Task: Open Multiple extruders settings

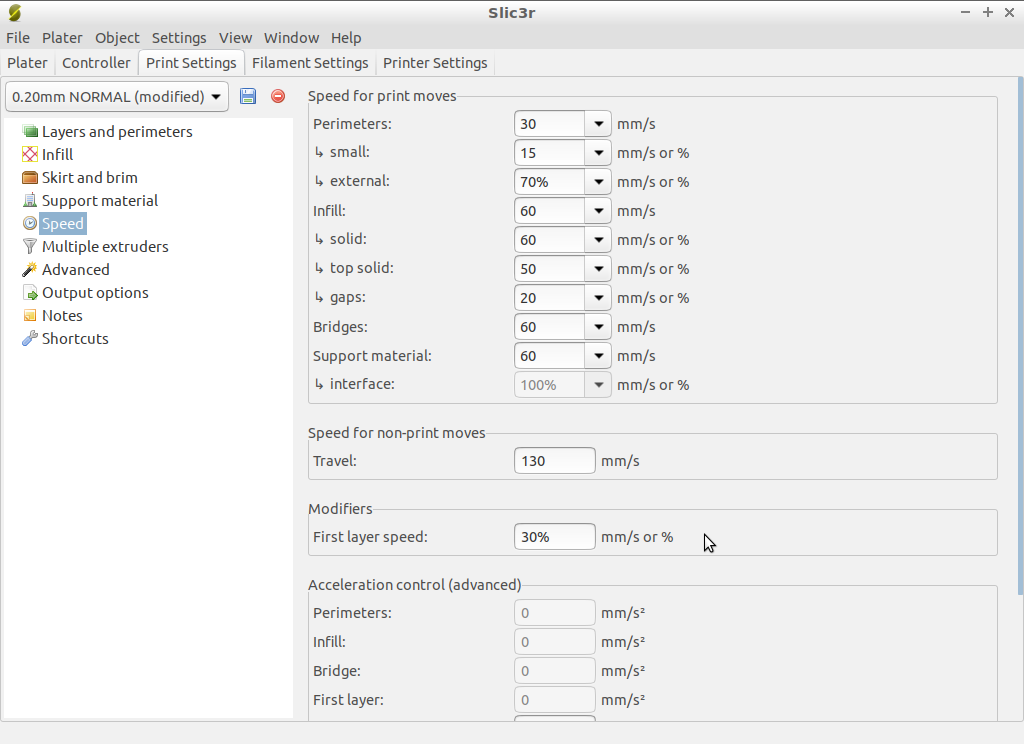Action: (105, 246)
